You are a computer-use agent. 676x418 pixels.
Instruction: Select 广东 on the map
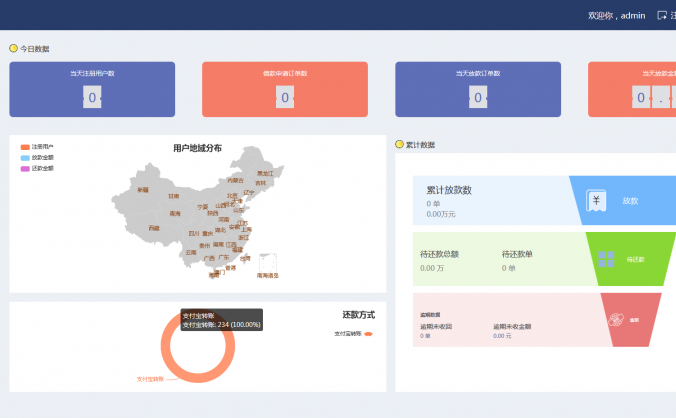(x=224, y=257)
